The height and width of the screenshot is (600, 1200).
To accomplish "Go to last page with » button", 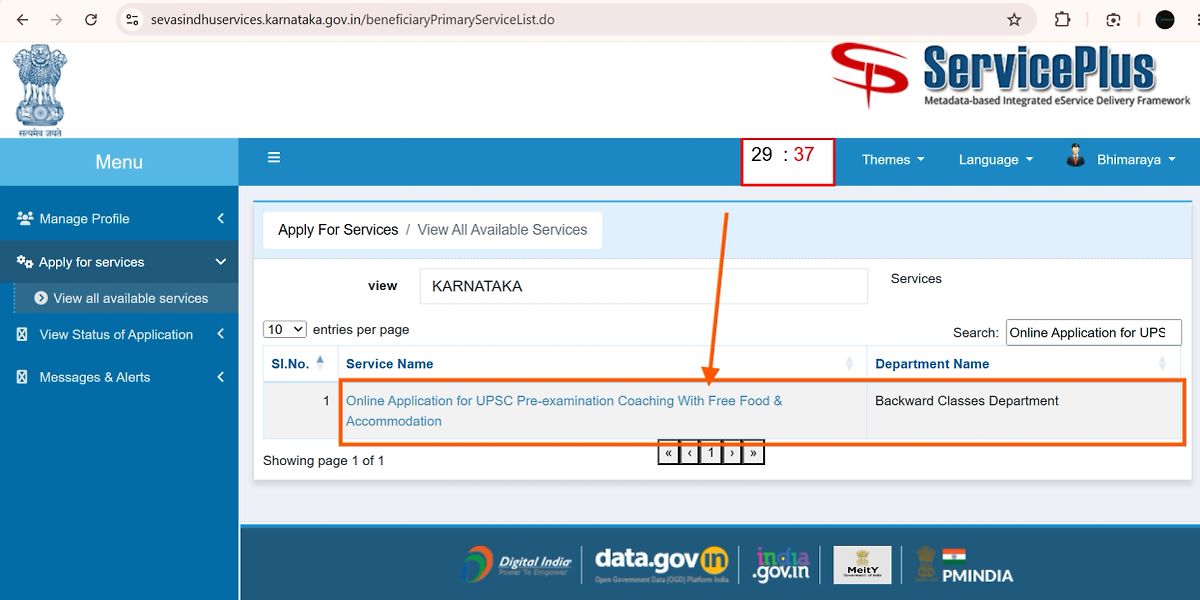I will (x=753, y=453).
